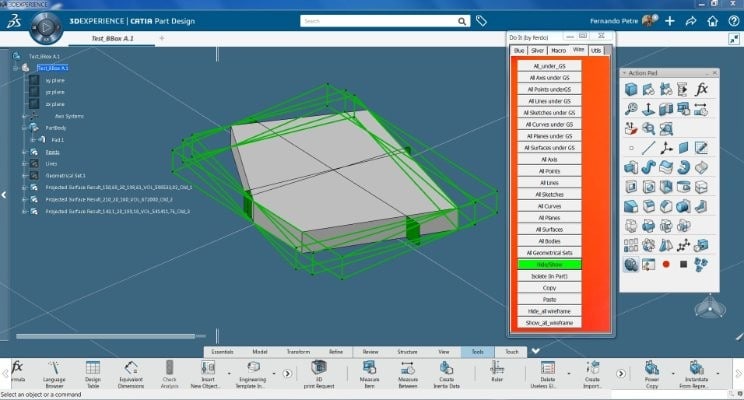Click the All Geometrical Sets button

pyautogui.click(x=549, y=253)
